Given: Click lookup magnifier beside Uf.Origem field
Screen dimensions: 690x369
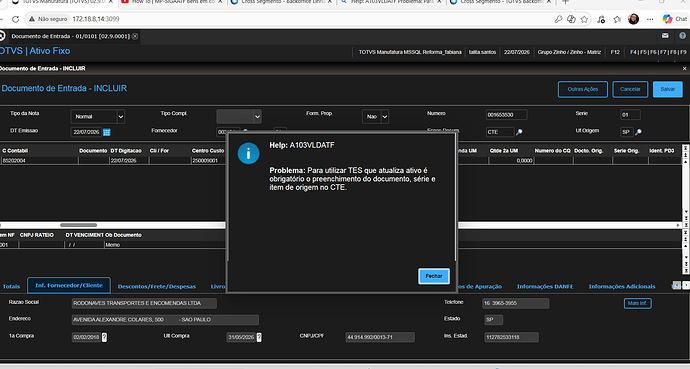Looking at the screenshot, I should pos(638,132).
